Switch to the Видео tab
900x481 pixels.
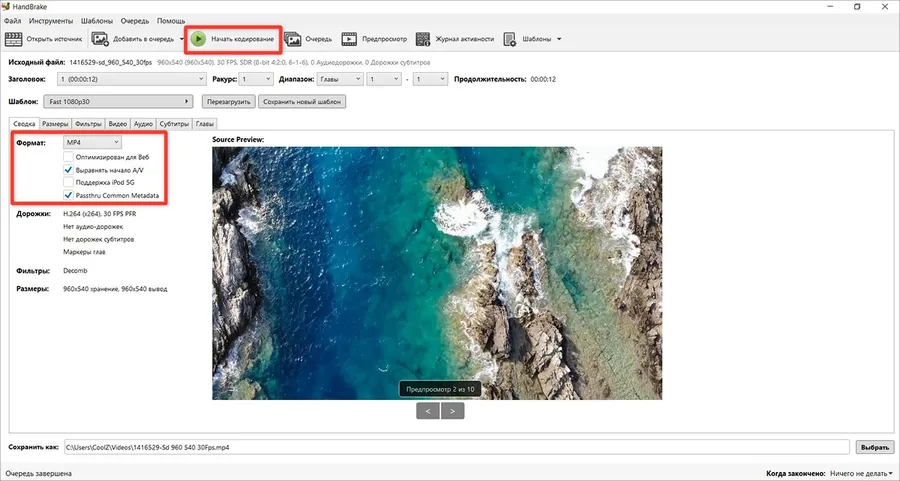[118, 123]
